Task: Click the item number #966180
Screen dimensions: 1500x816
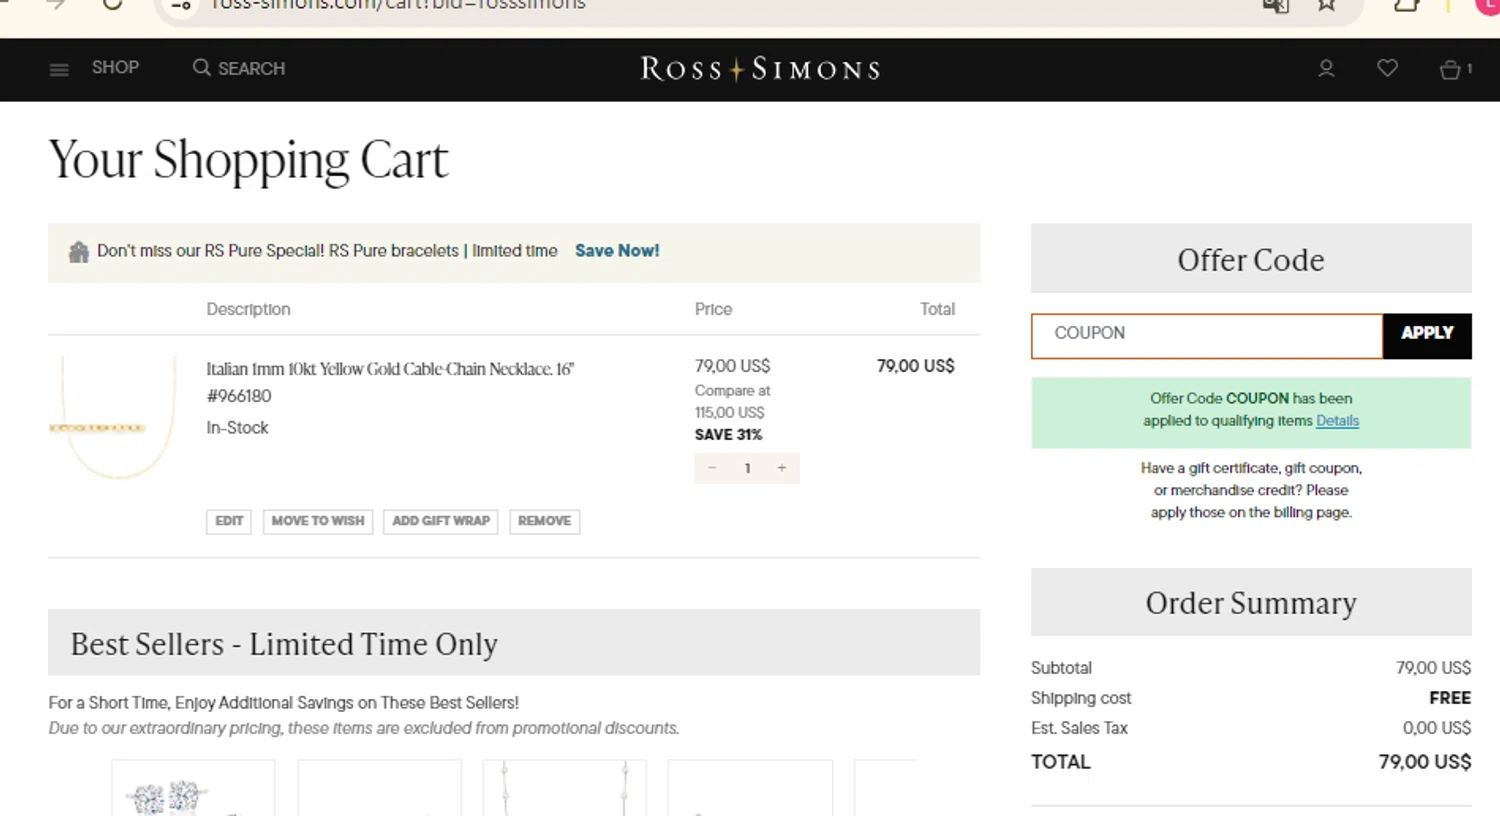Action: tap(239, 396)
